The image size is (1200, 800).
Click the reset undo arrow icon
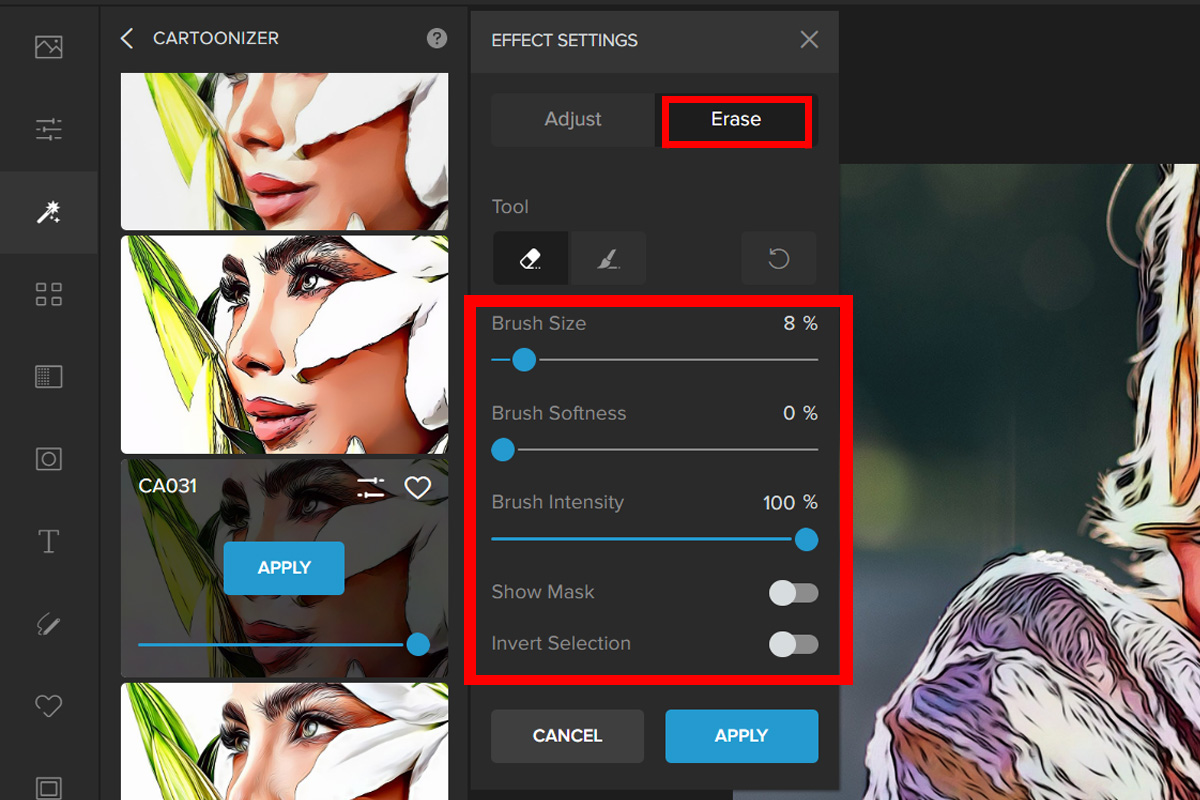778,259
